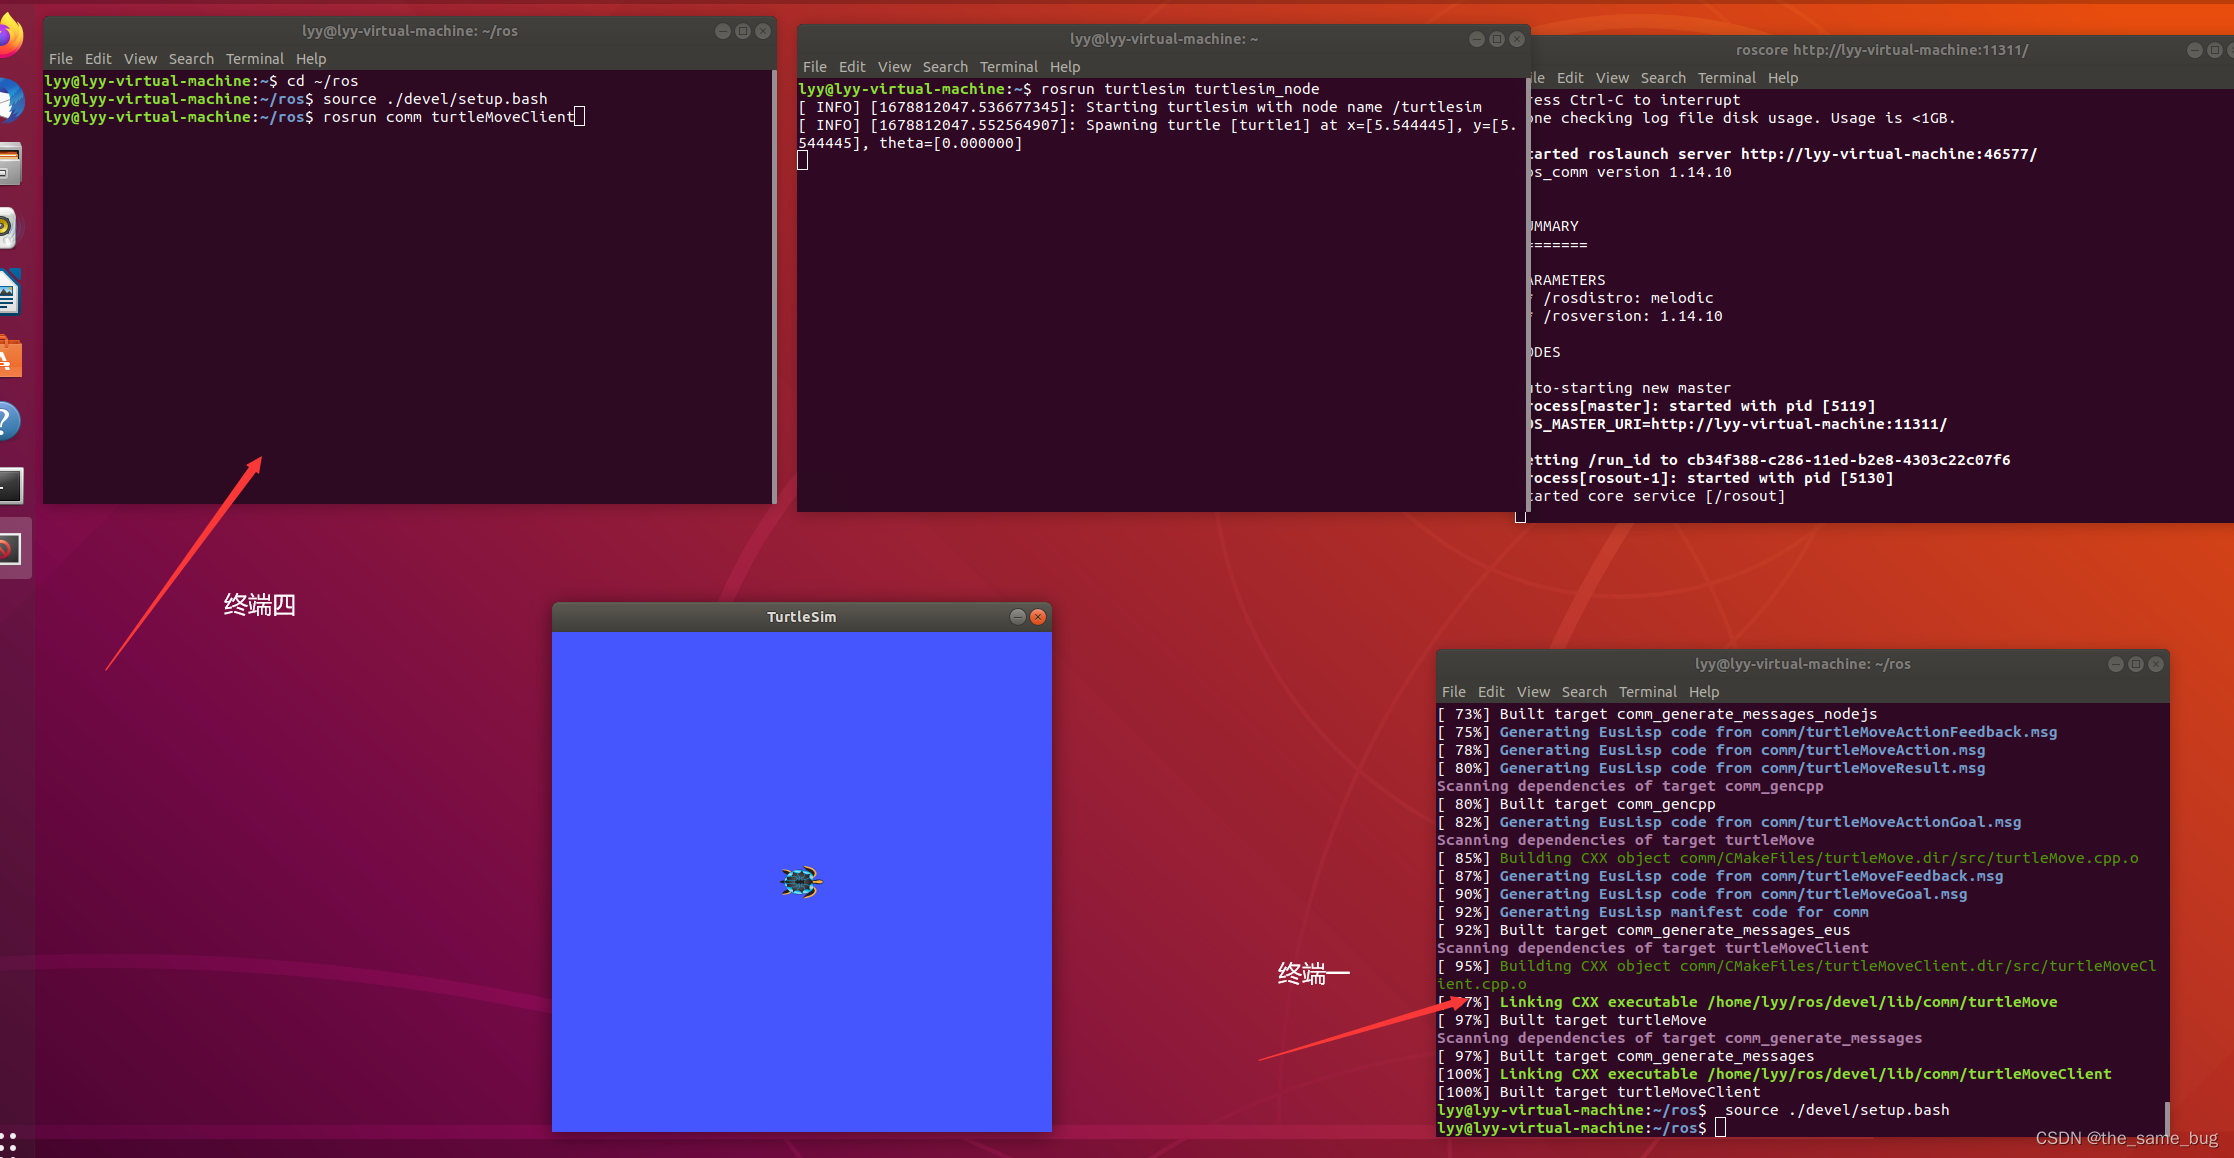Minimize the TurtleSim window
This screenshot has width=2234, height=1158.
pyautogui.click(x=1017, y=617)
